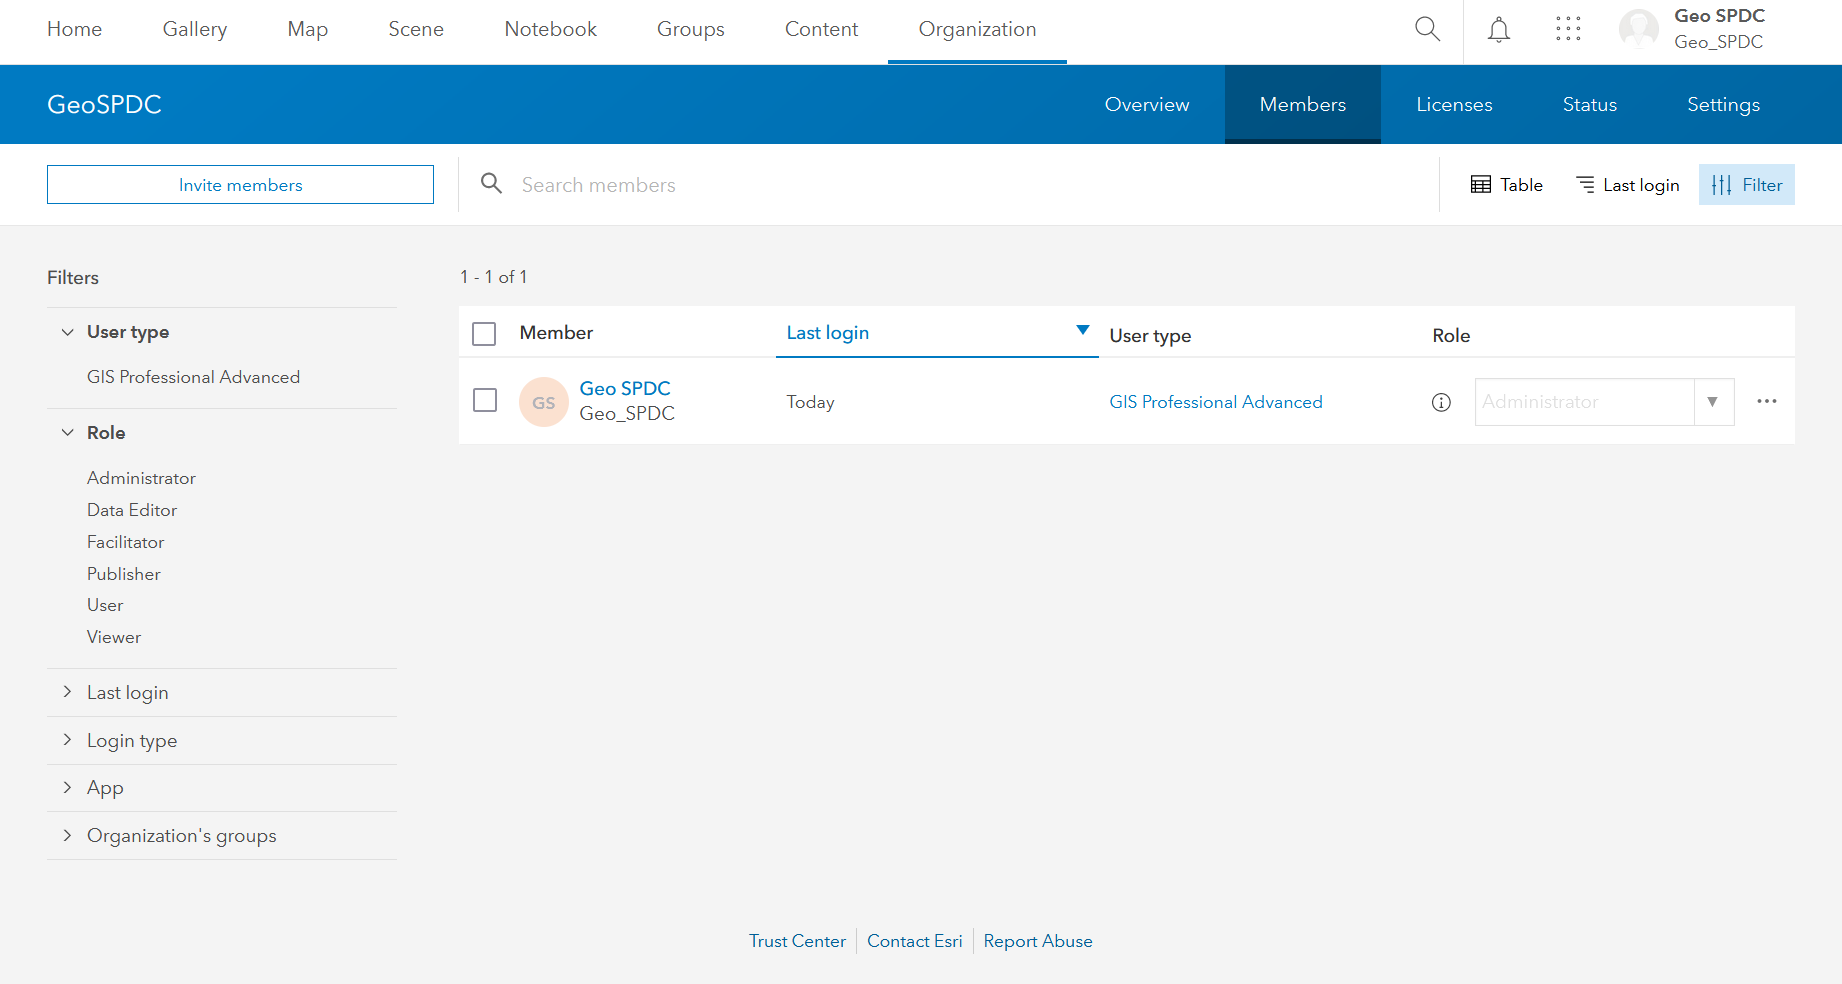Select the checkbox for Geo SPDC
The height and width of the screenshot is (984, 1842).
484,400
